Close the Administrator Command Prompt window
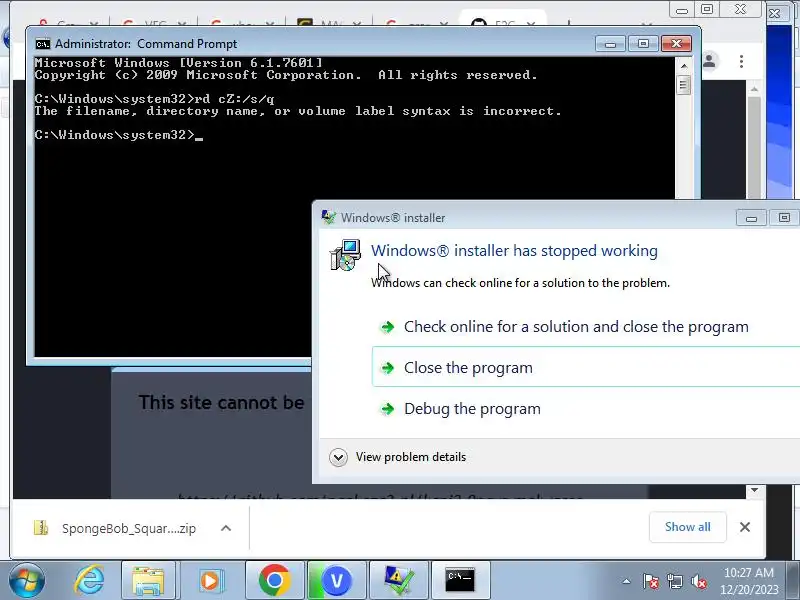This screenshot has height=600, width=800. (x=676, y=44)
